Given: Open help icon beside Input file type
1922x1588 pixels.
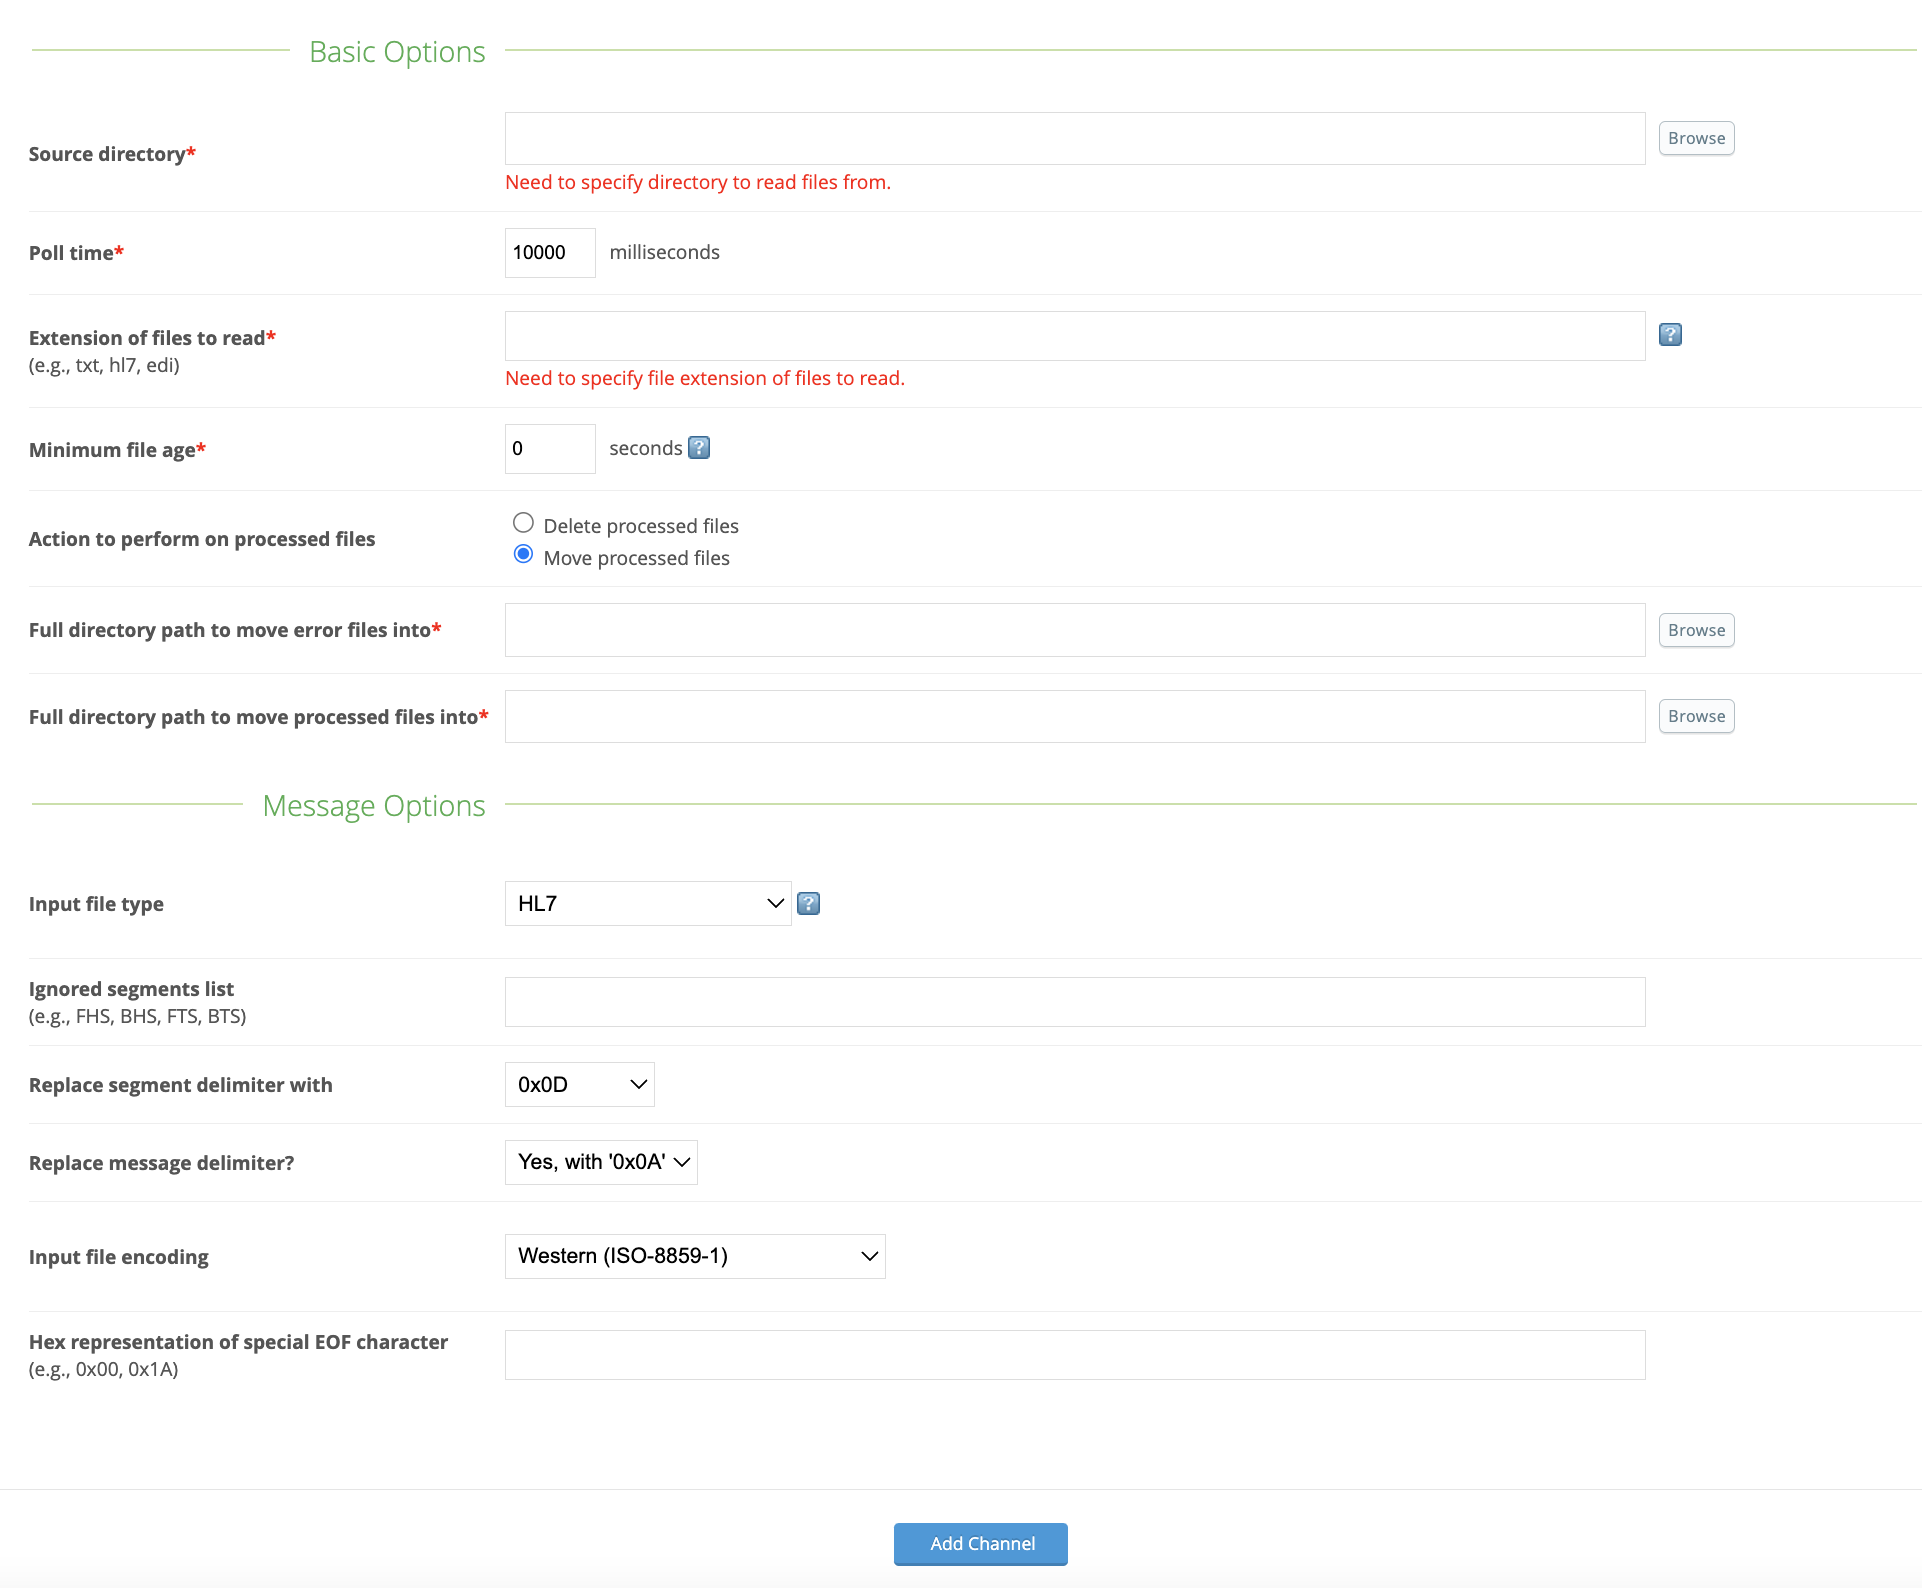Looking at the screenshot, I should pyautogui.click(x=808, y=904).
